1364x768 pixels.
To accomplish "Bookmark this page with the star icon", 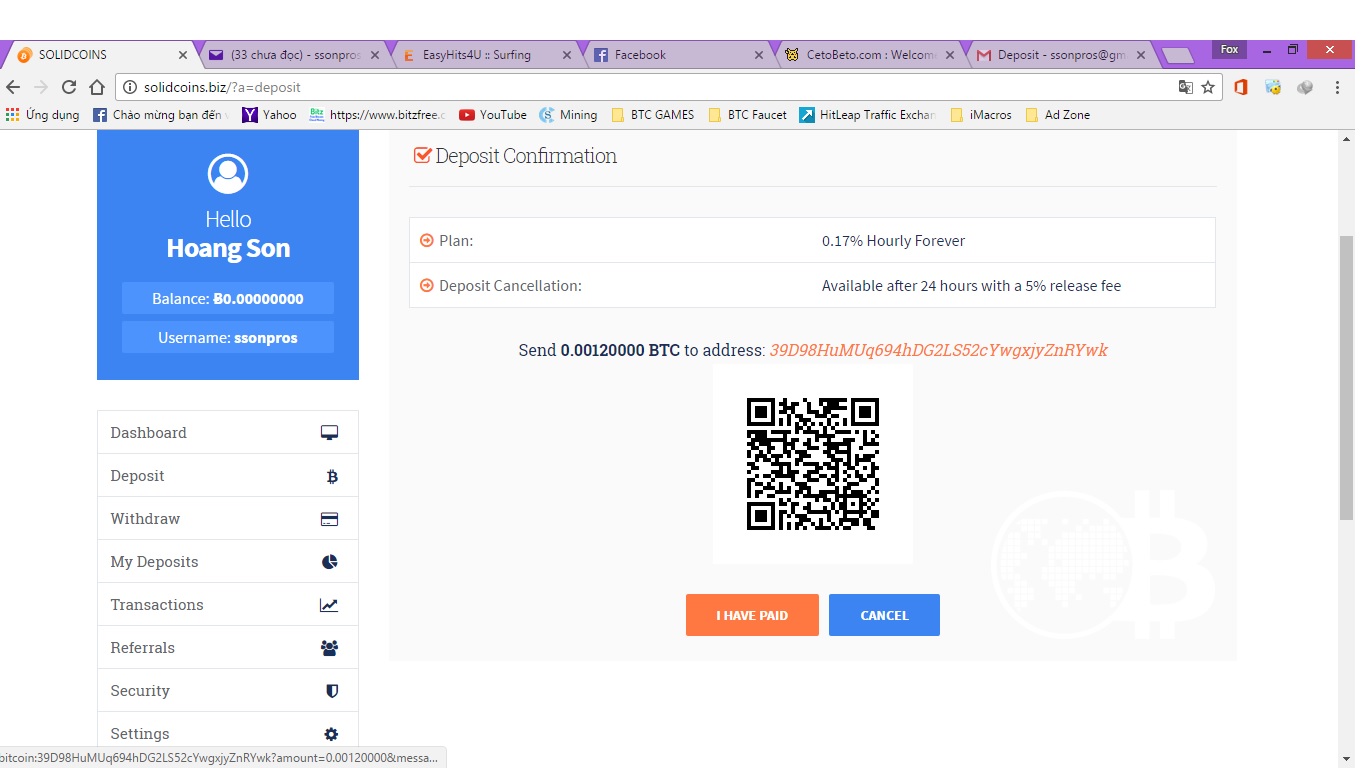I will tap(1208, 87).
